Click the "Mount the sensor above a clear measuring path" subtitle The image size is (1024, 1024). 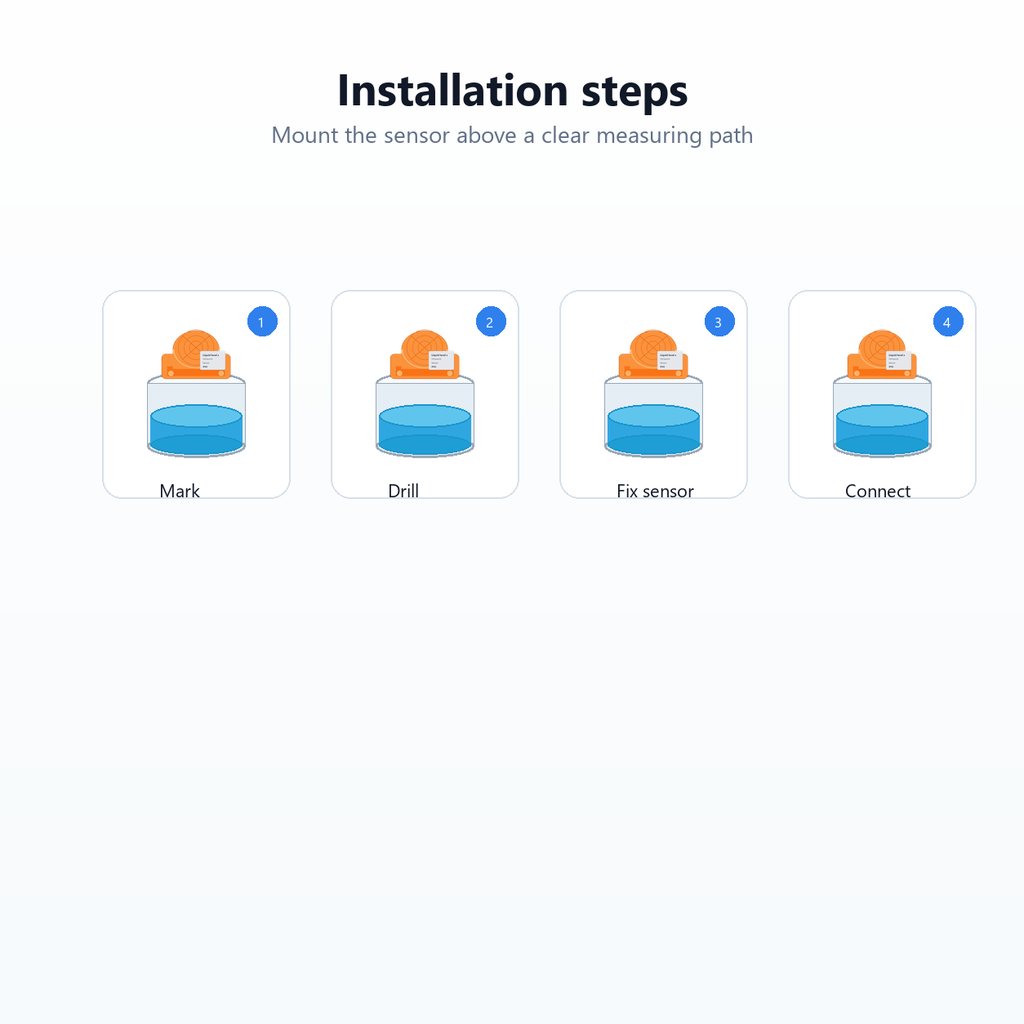pyautogui.click(x=512, y=135)
